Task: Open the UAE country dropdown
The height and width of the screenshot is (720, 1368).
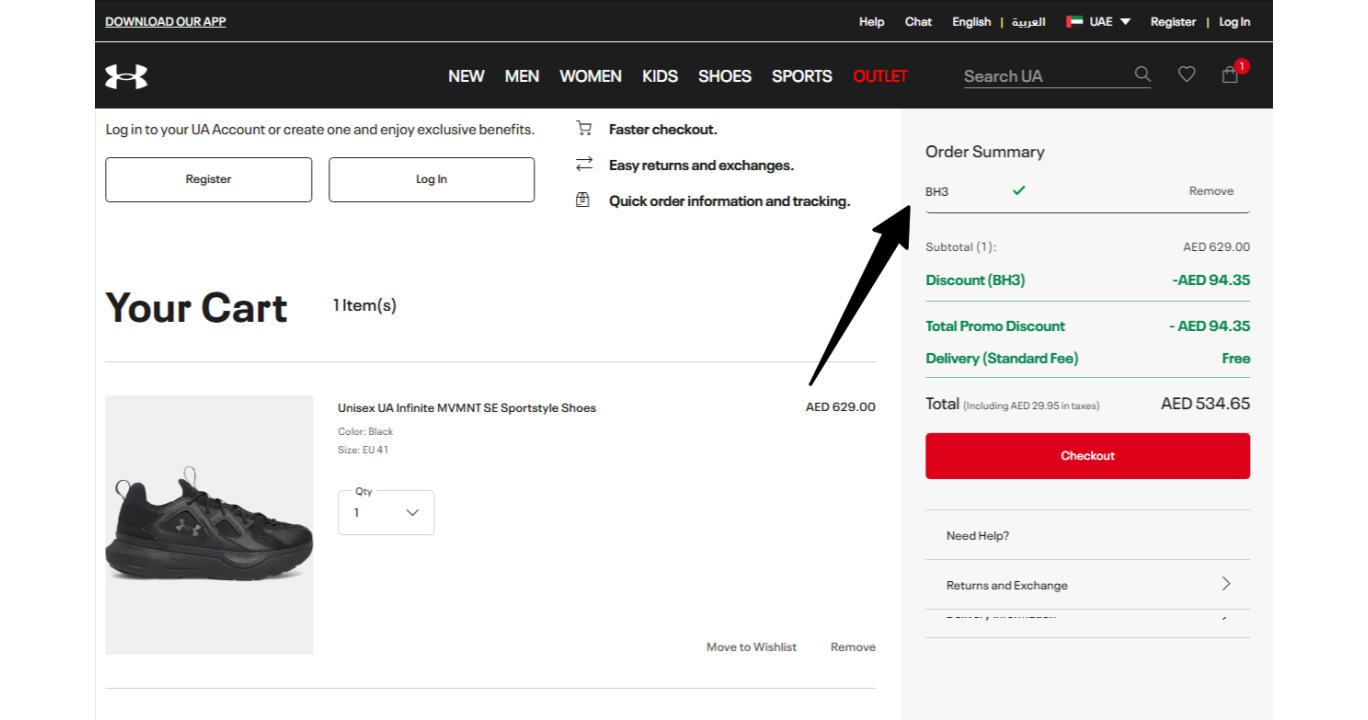Action: point(1098,21)
